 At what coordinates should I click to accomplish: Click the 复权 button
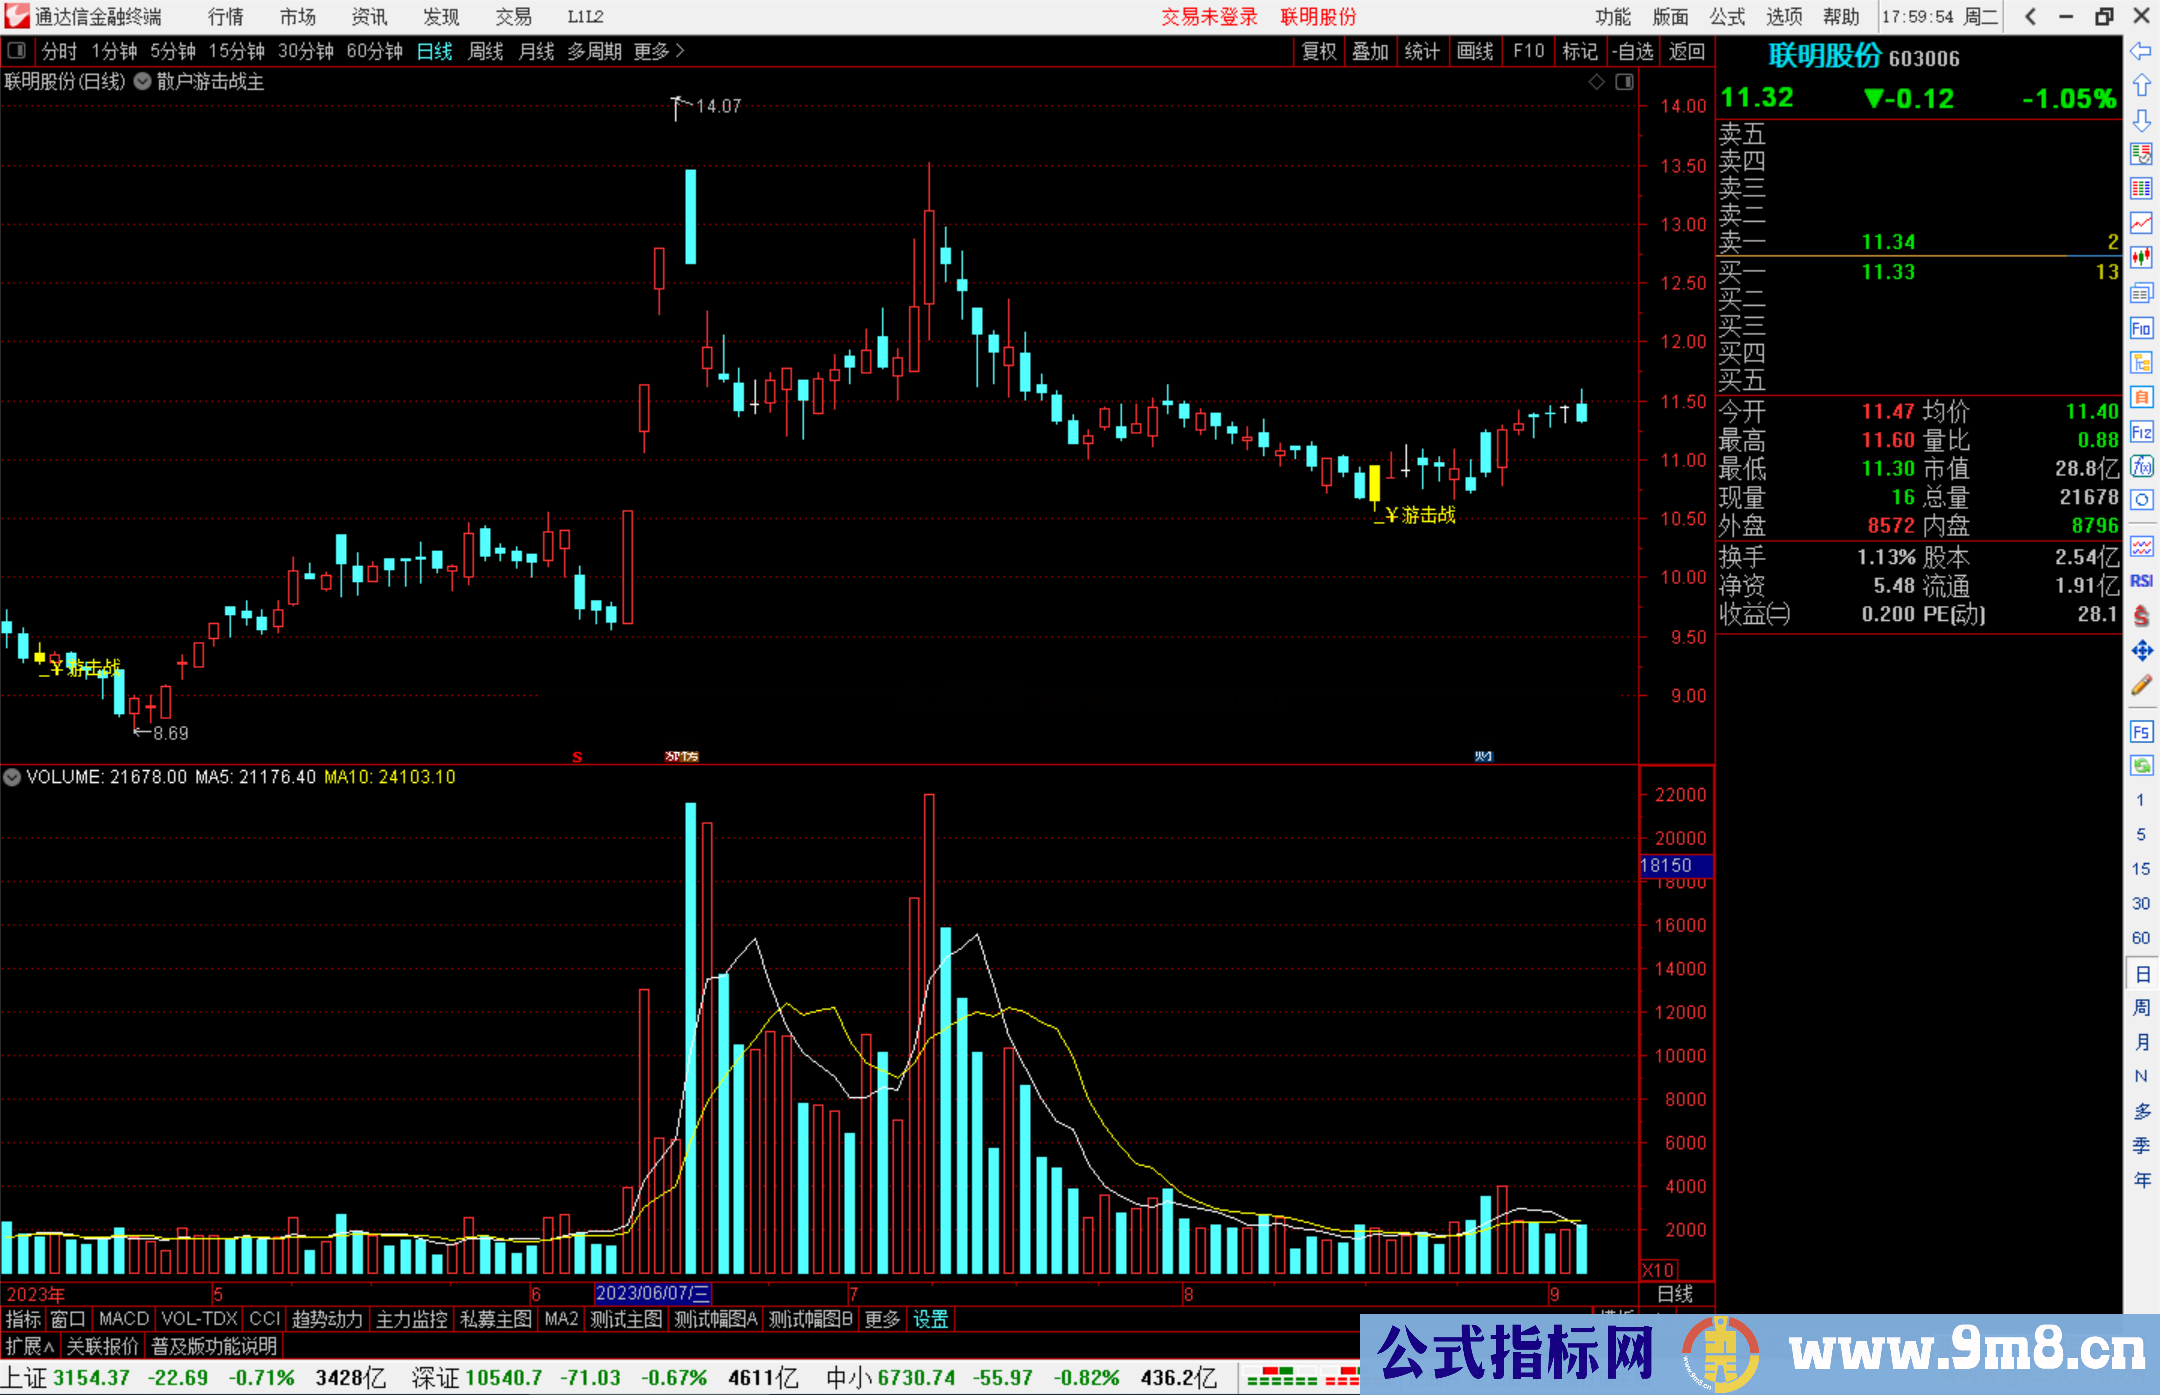(x=1319, y=51)
